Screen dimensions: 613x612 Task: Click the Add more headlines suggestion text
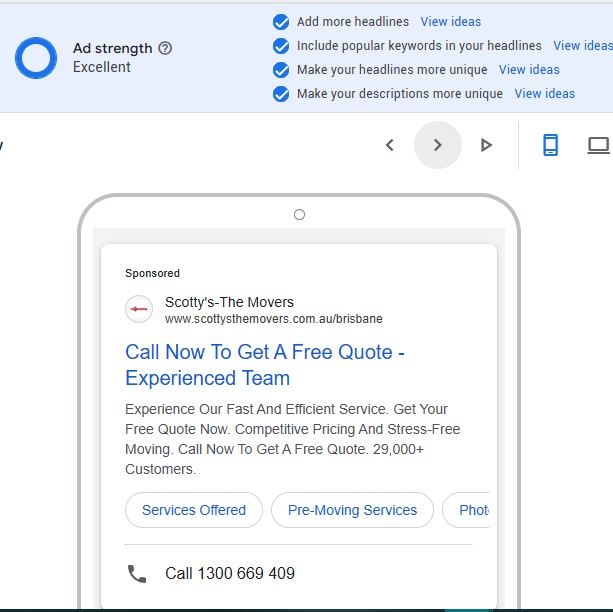tap(353, 22)
